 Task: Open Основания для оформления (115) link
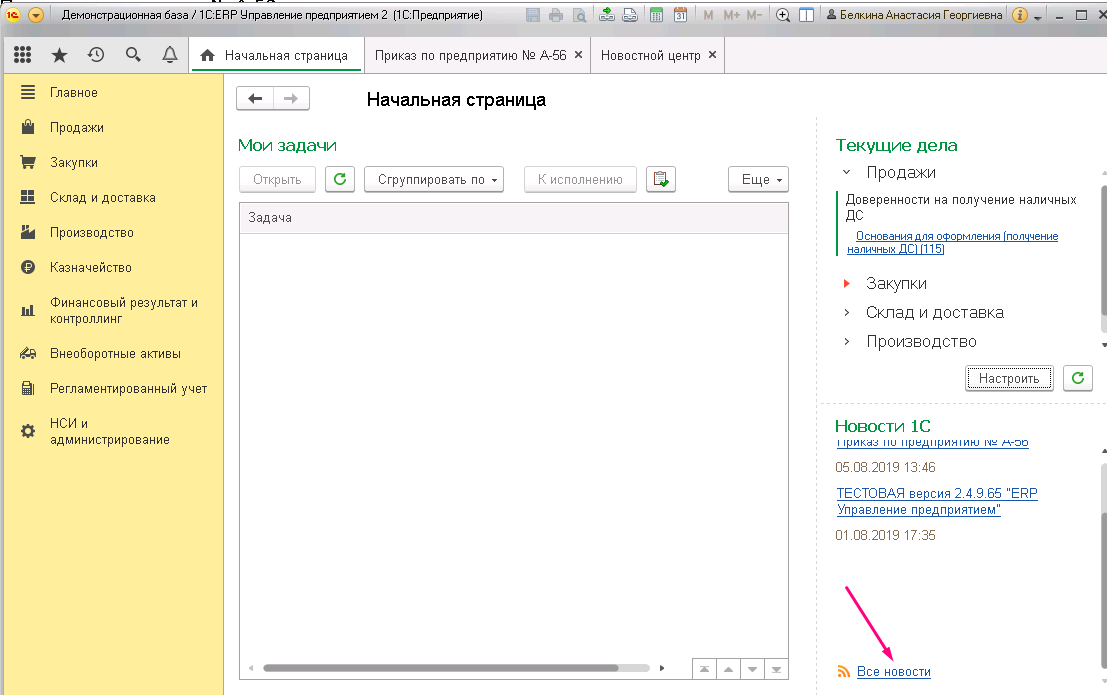coord(952,242)
